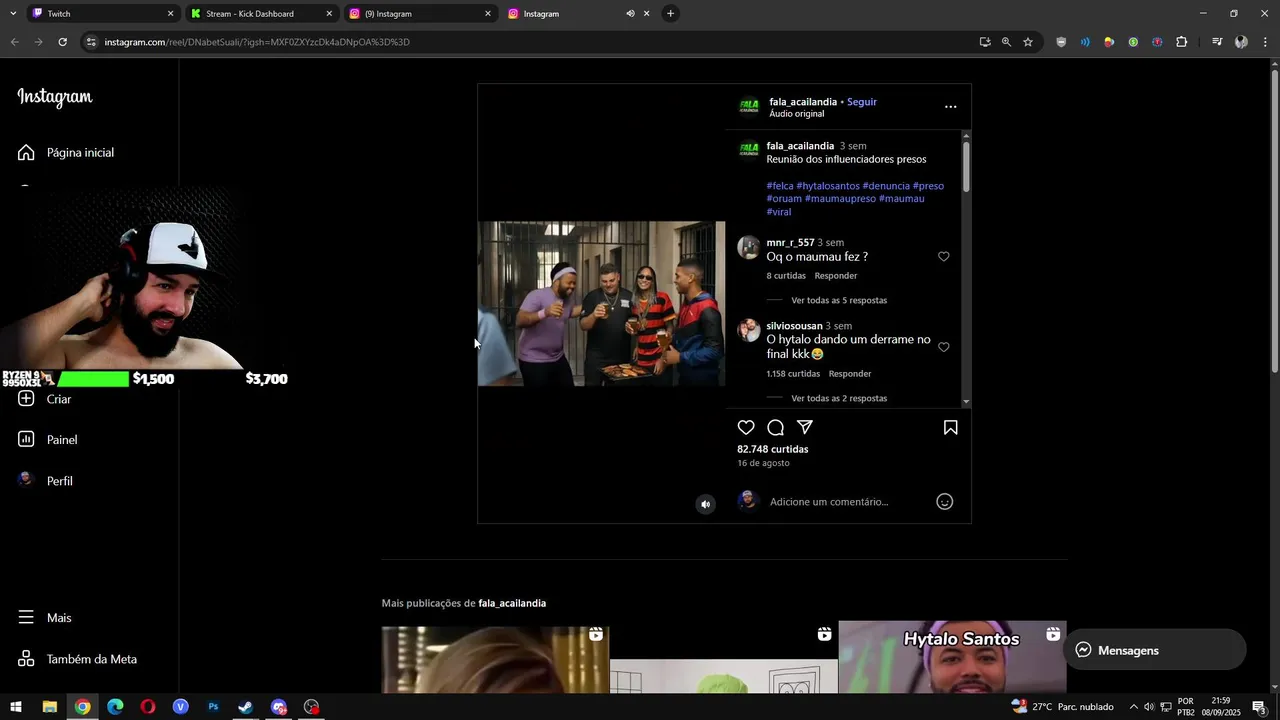Reload the page

pyautogui.click(x=62, y=42)
